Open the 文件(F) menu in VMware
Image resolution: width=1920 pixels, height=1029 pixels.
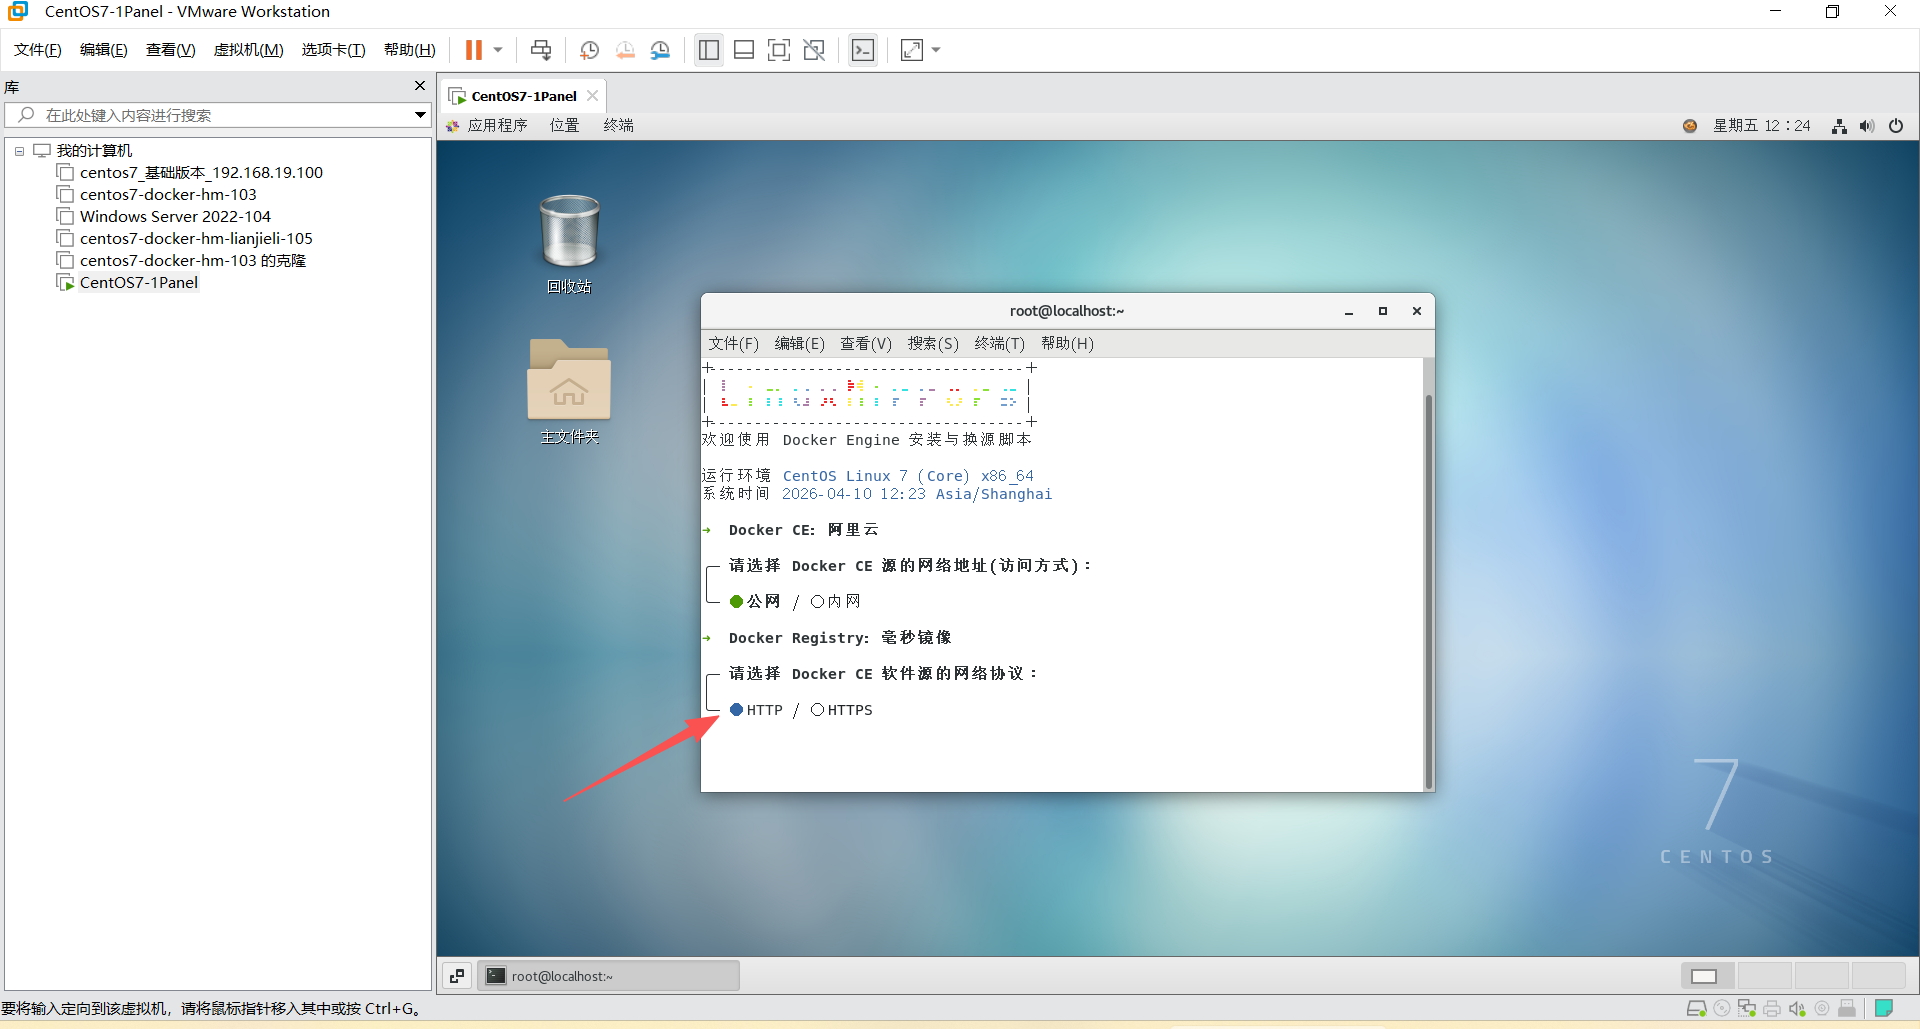click(x=38, y=50)
